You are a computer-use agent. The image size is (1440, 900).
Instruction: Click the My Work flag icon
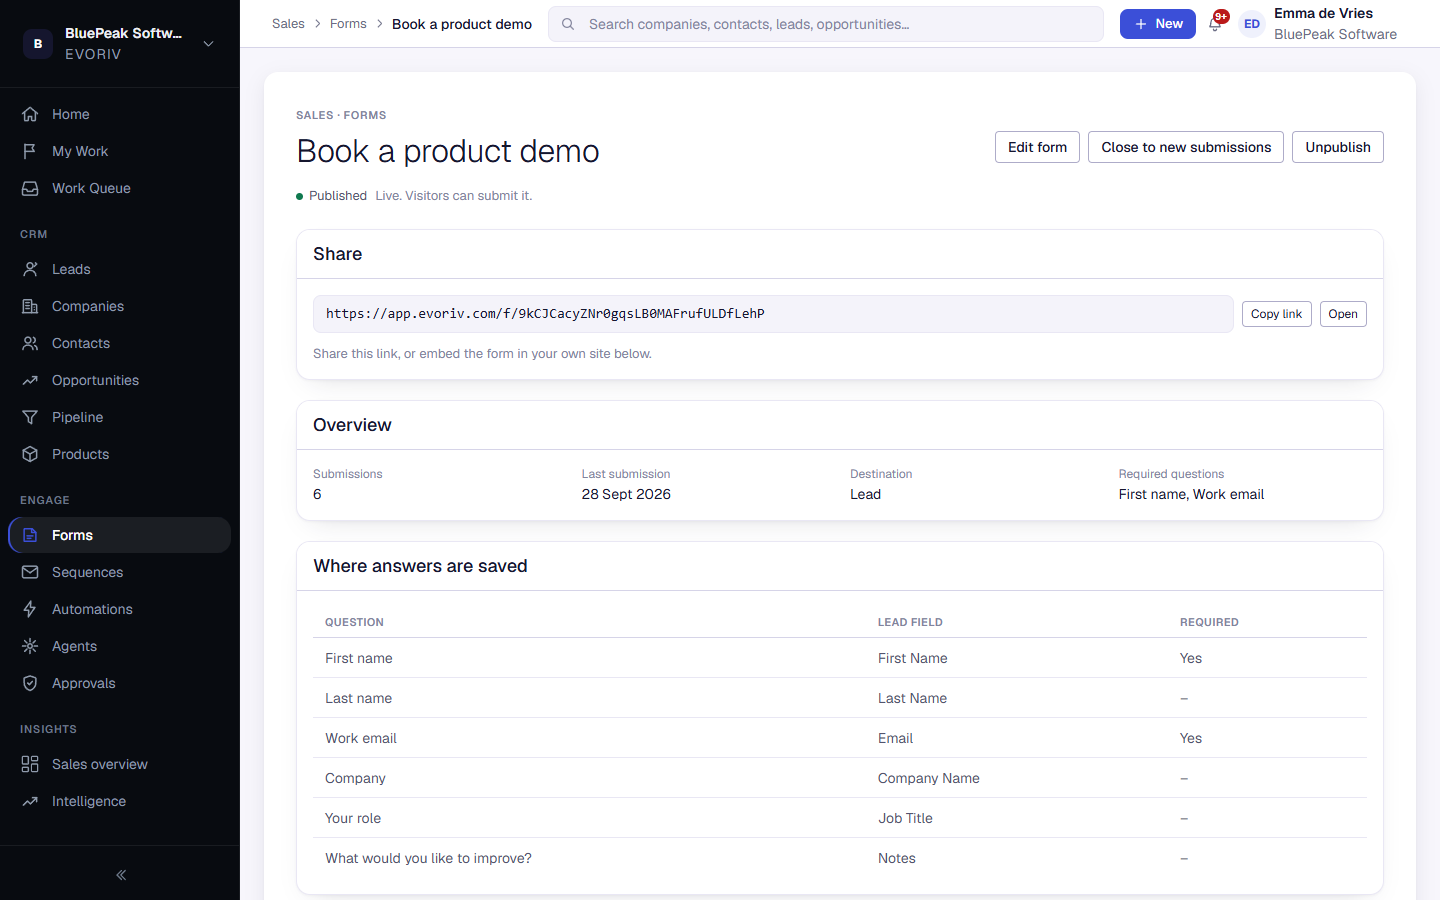[30, 151]
